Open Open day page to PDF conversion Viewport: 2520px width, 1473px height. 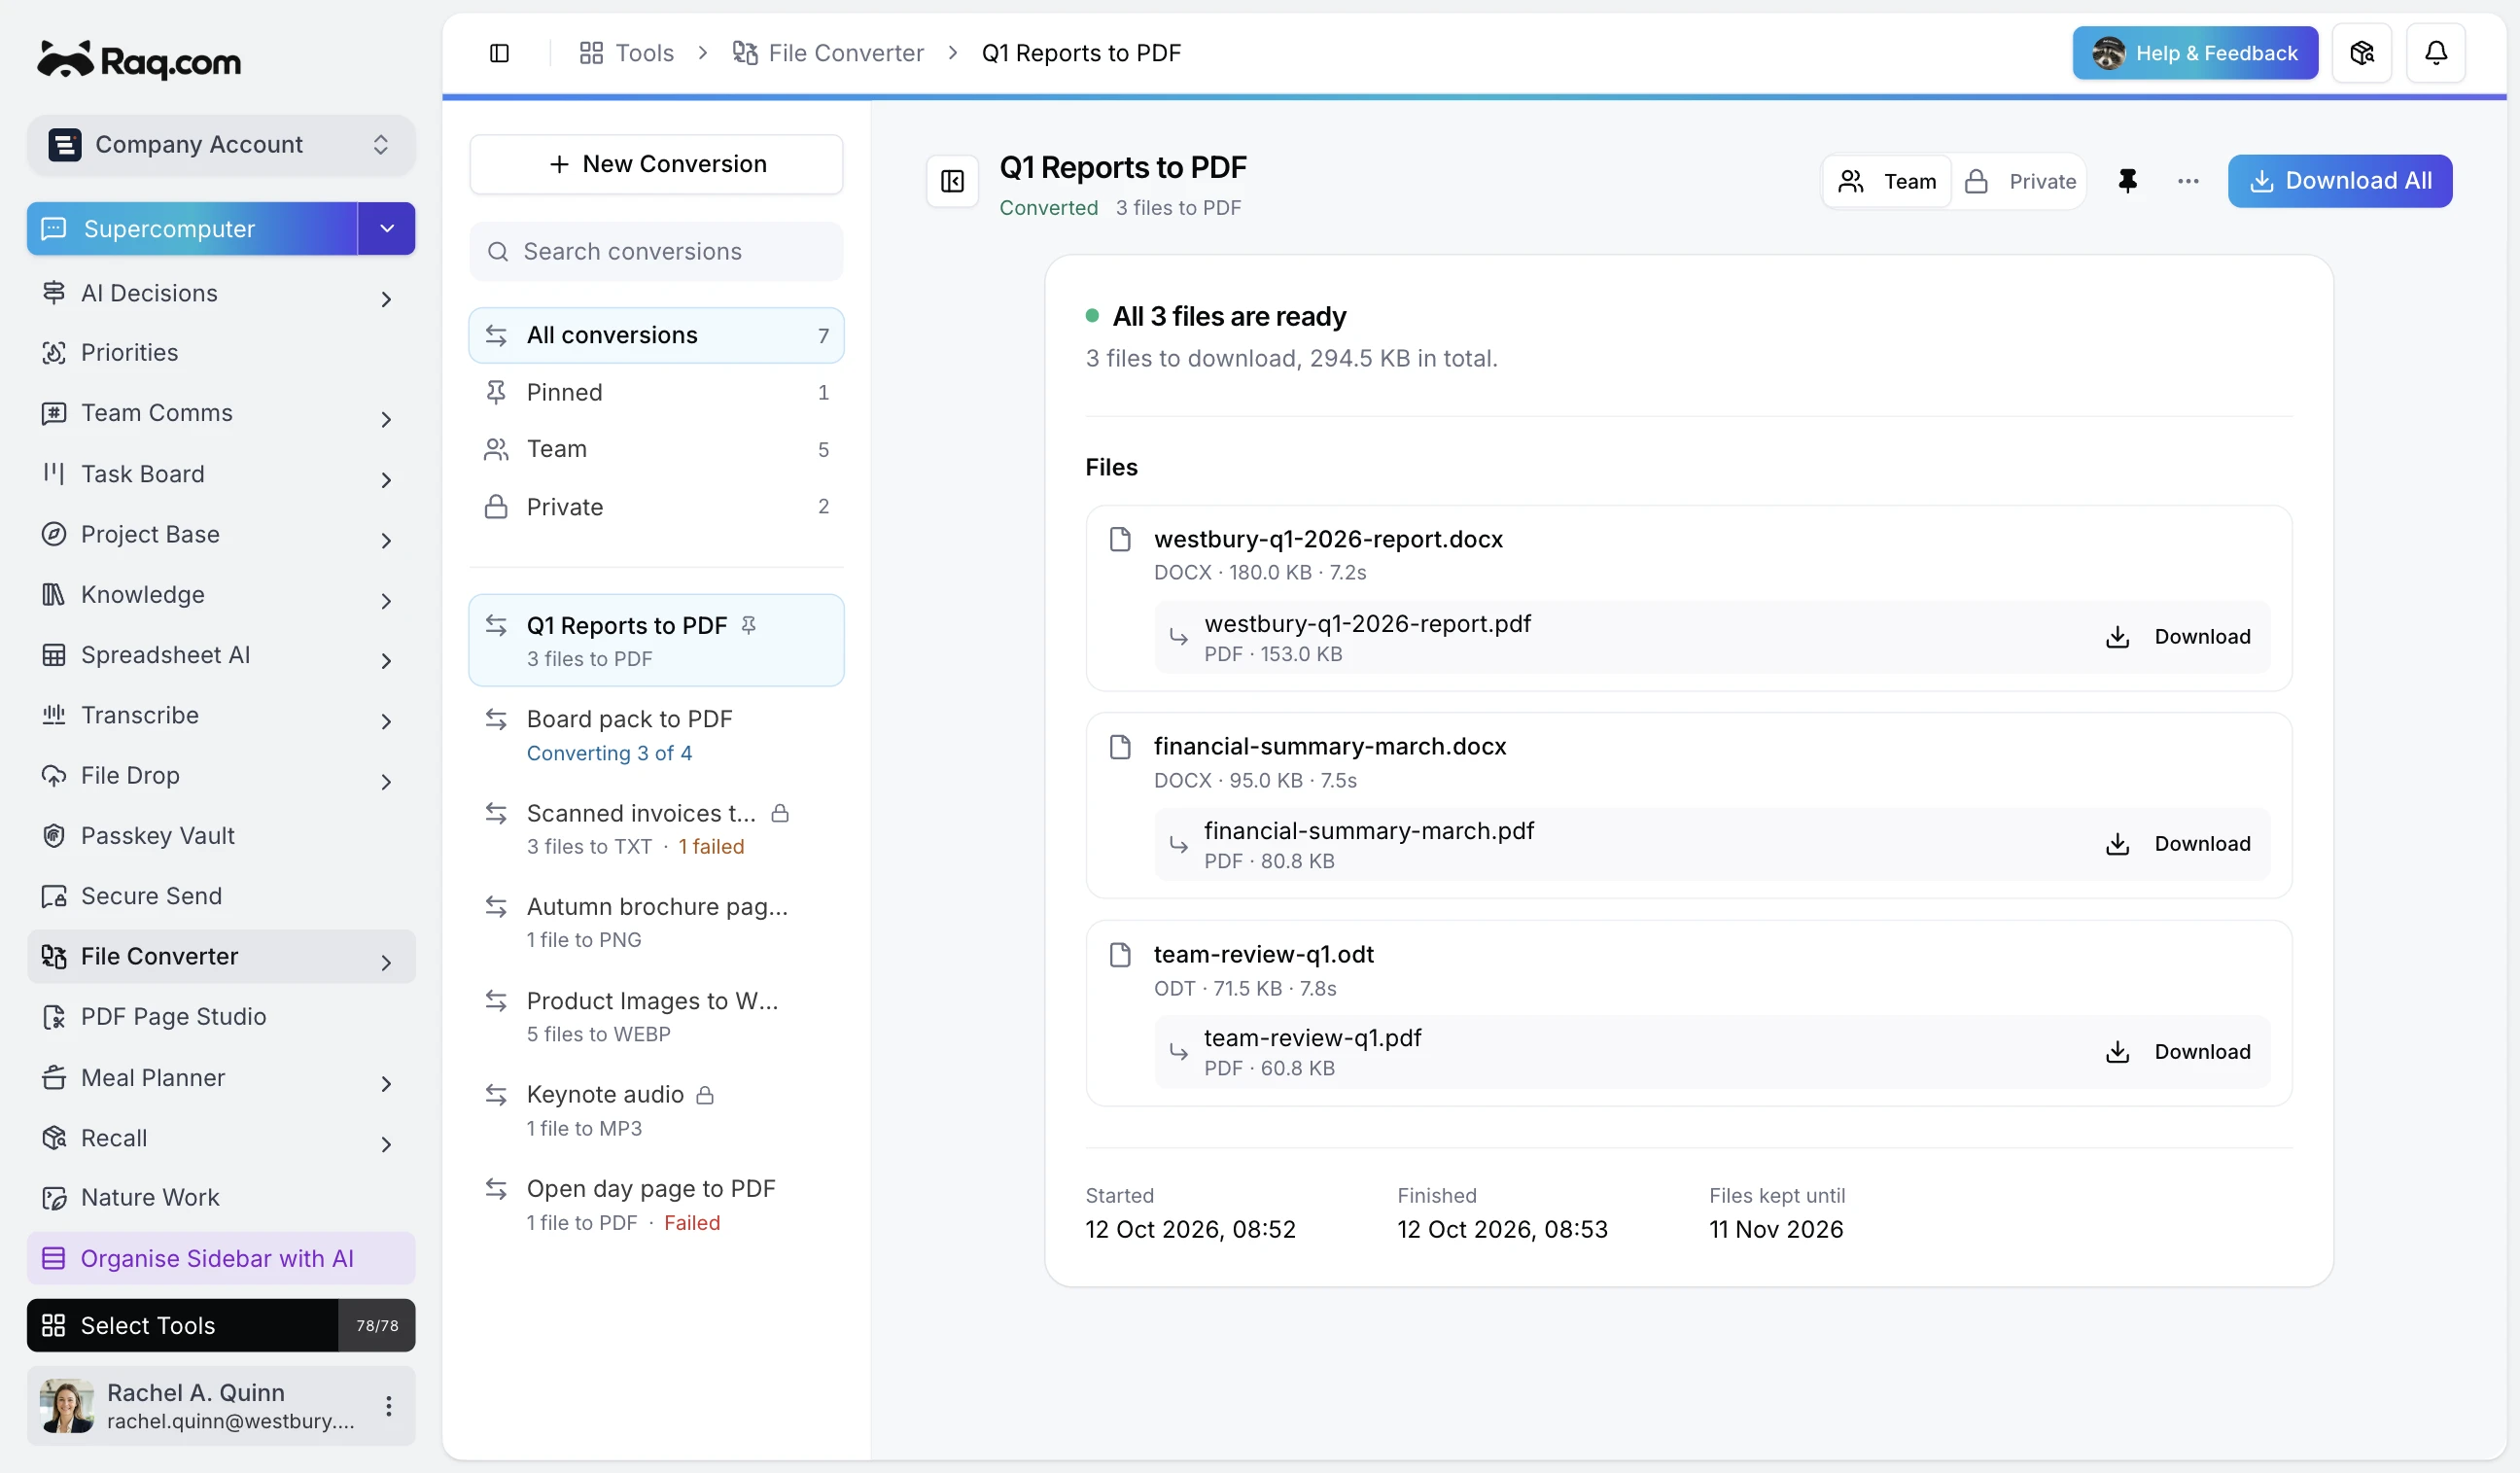656,1204
